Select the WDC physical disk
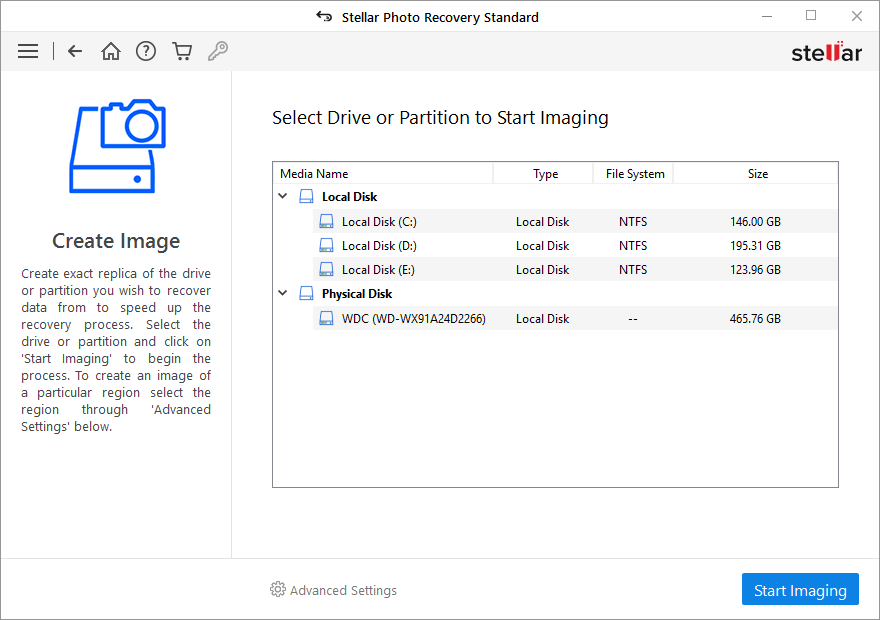 pos(413,319)
